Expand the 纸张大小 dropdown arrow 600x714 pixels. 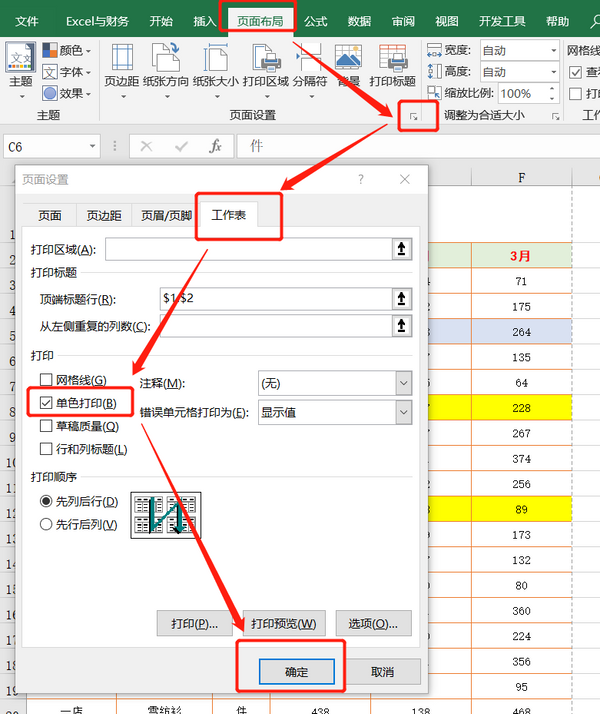pyautogui.click(x=217, y=97)
